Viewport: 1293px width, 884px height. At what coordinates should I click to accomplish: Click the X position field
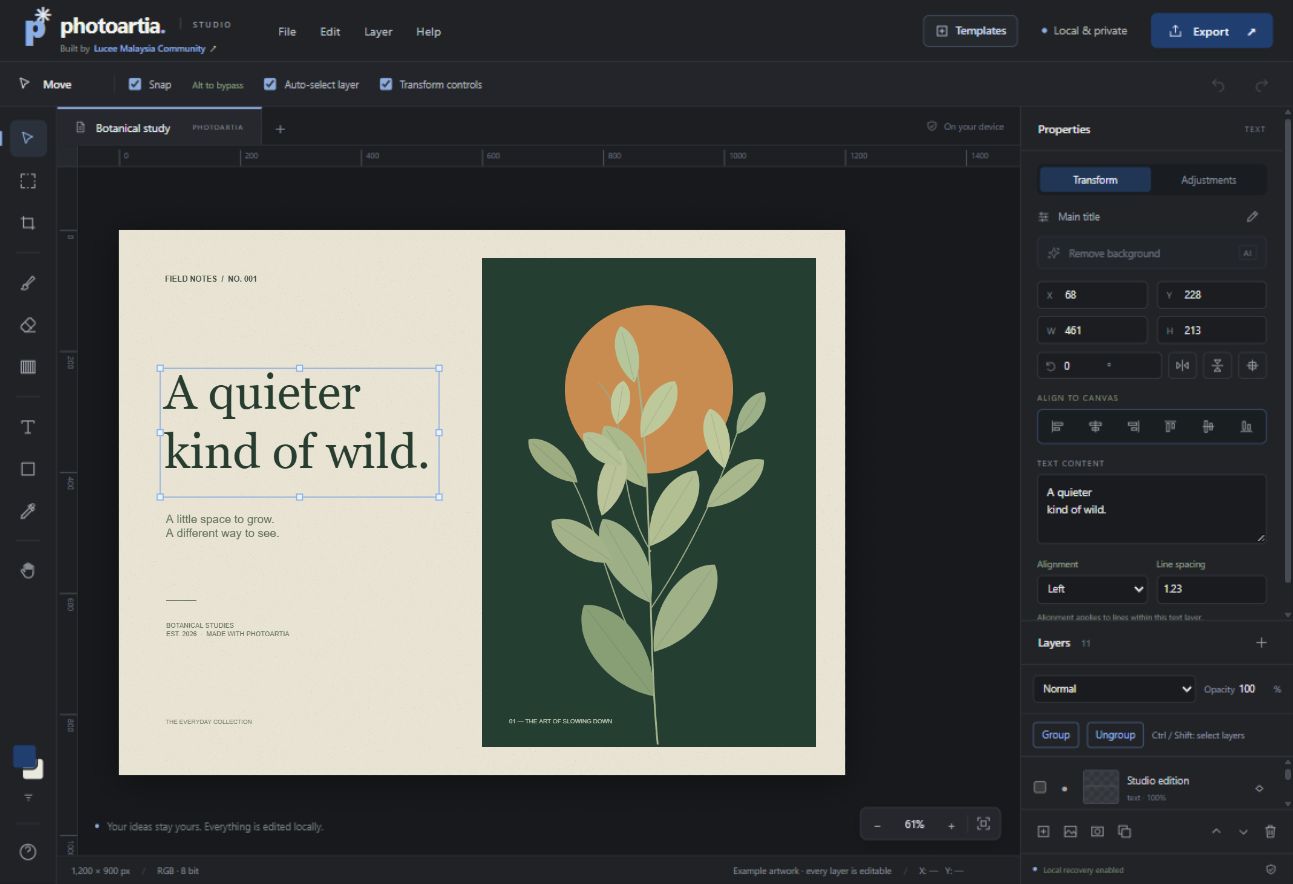point(1092,295)
